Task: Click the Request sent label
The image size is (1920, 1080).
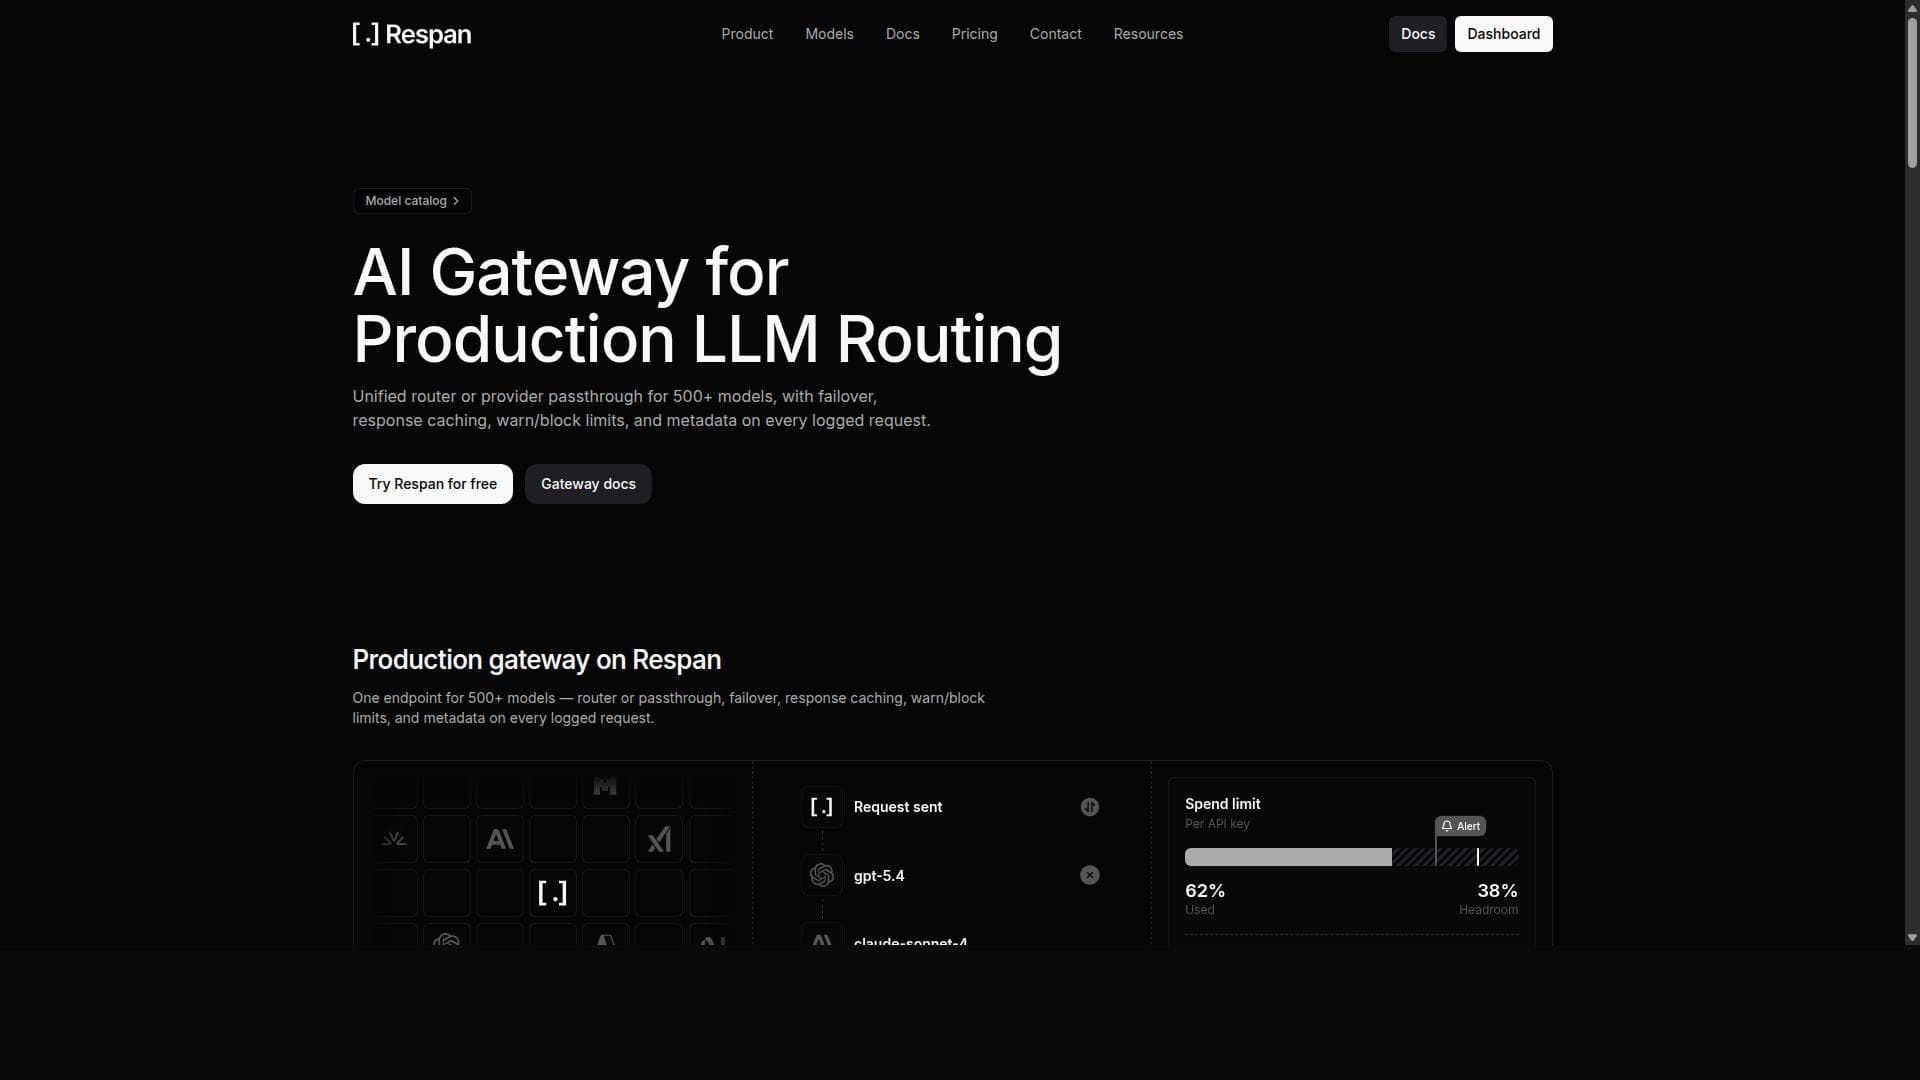Action: coord(897,807)
